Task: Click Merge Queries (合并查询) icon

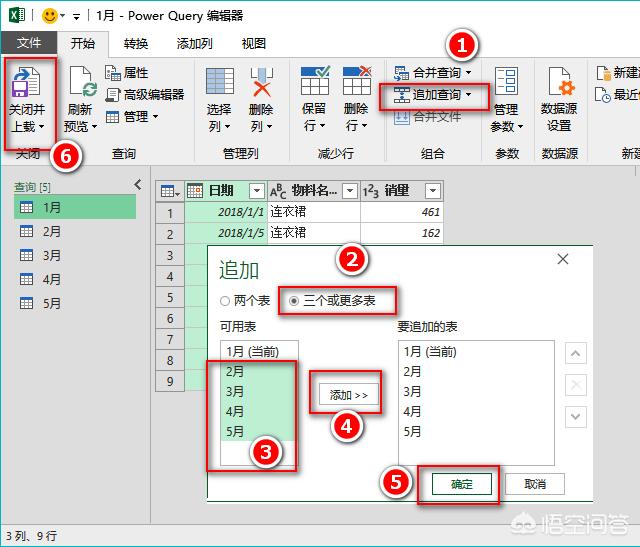Action: click(401, 73)
